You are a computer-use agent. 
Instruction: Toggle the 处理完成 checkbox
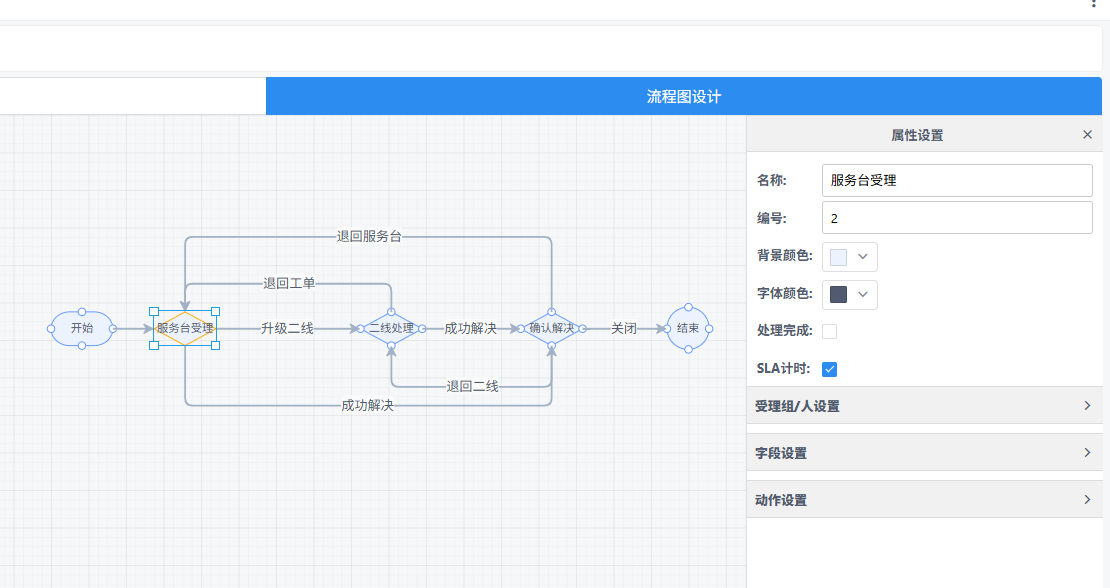point(830,331)
